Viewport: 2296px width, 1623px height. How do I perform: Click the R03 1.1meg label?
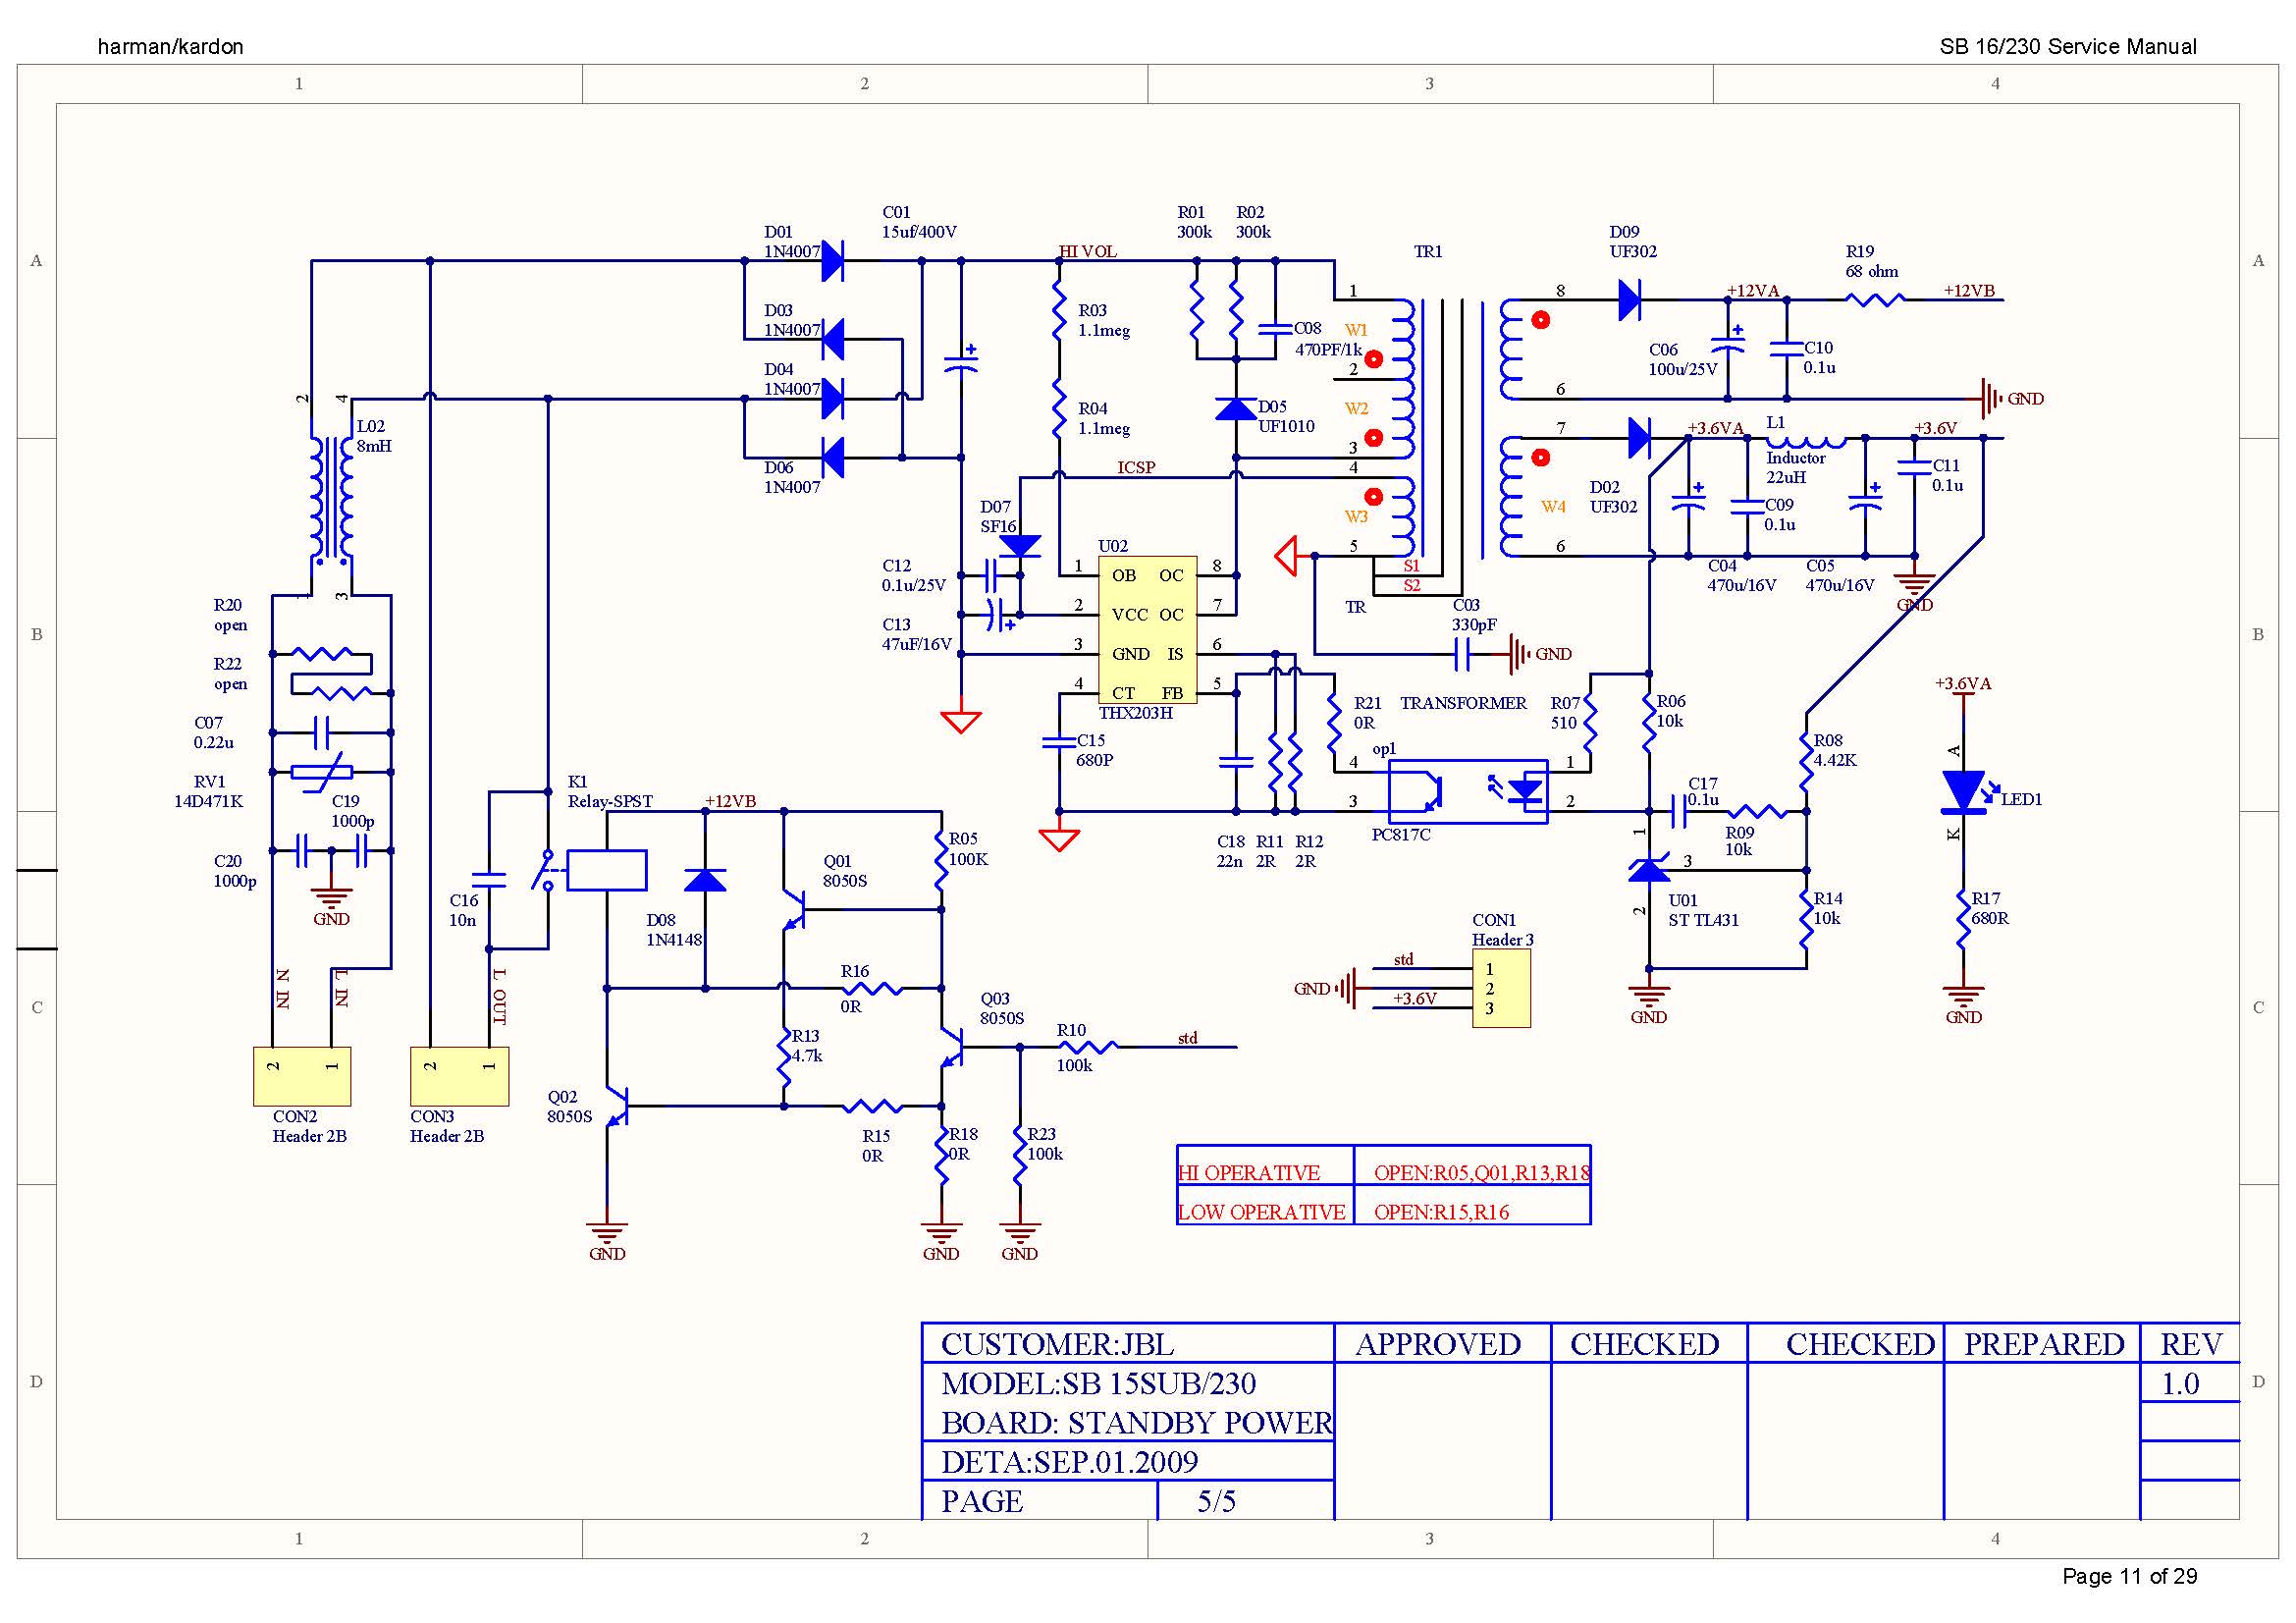1104,320
